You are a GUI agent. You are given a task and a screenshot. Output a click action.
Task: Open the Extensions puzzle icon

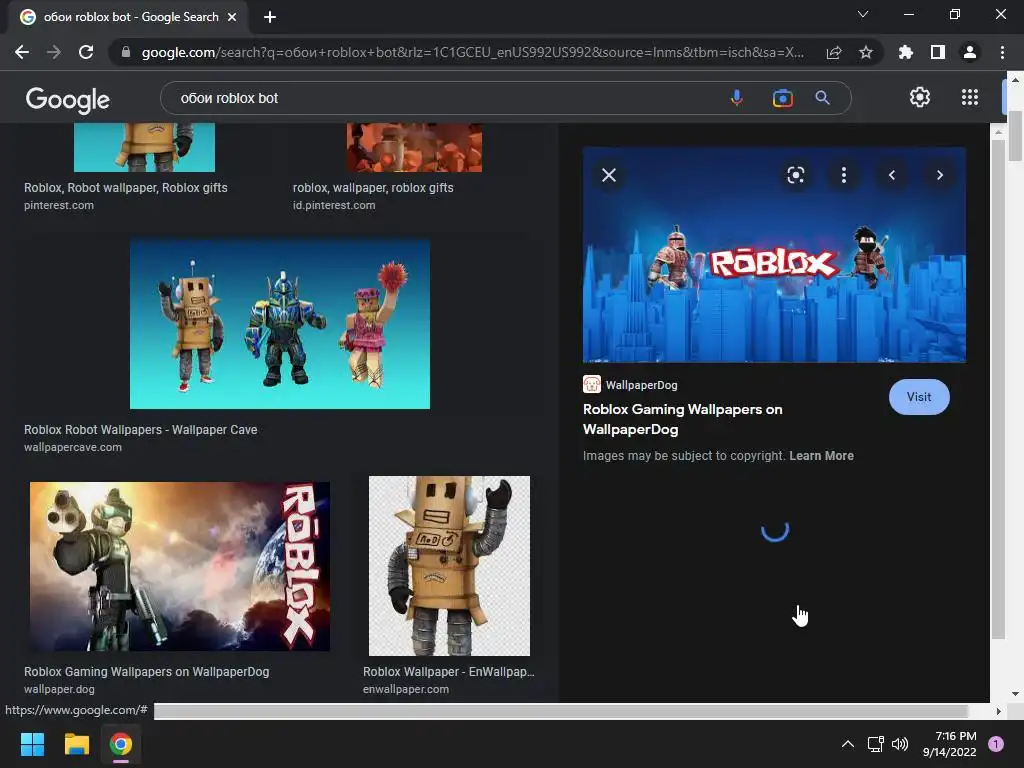click(x=906, y=52)
